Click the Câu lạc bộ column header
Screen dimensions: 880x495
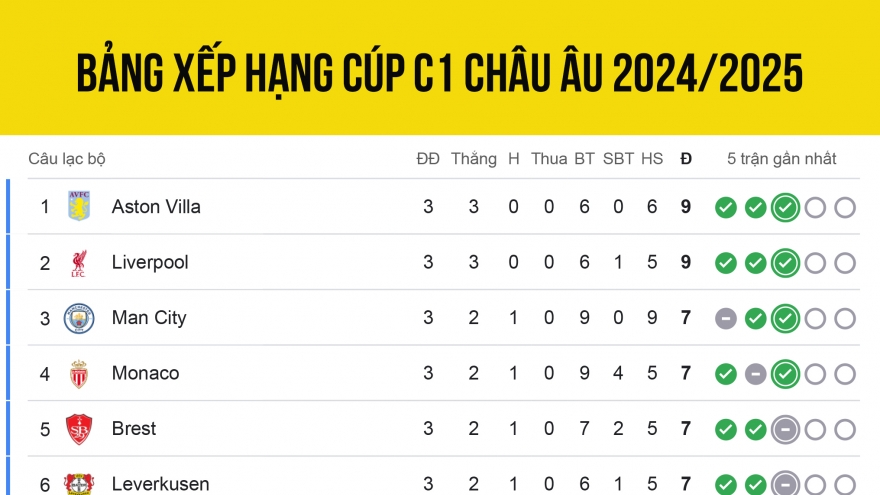[67, 159]
